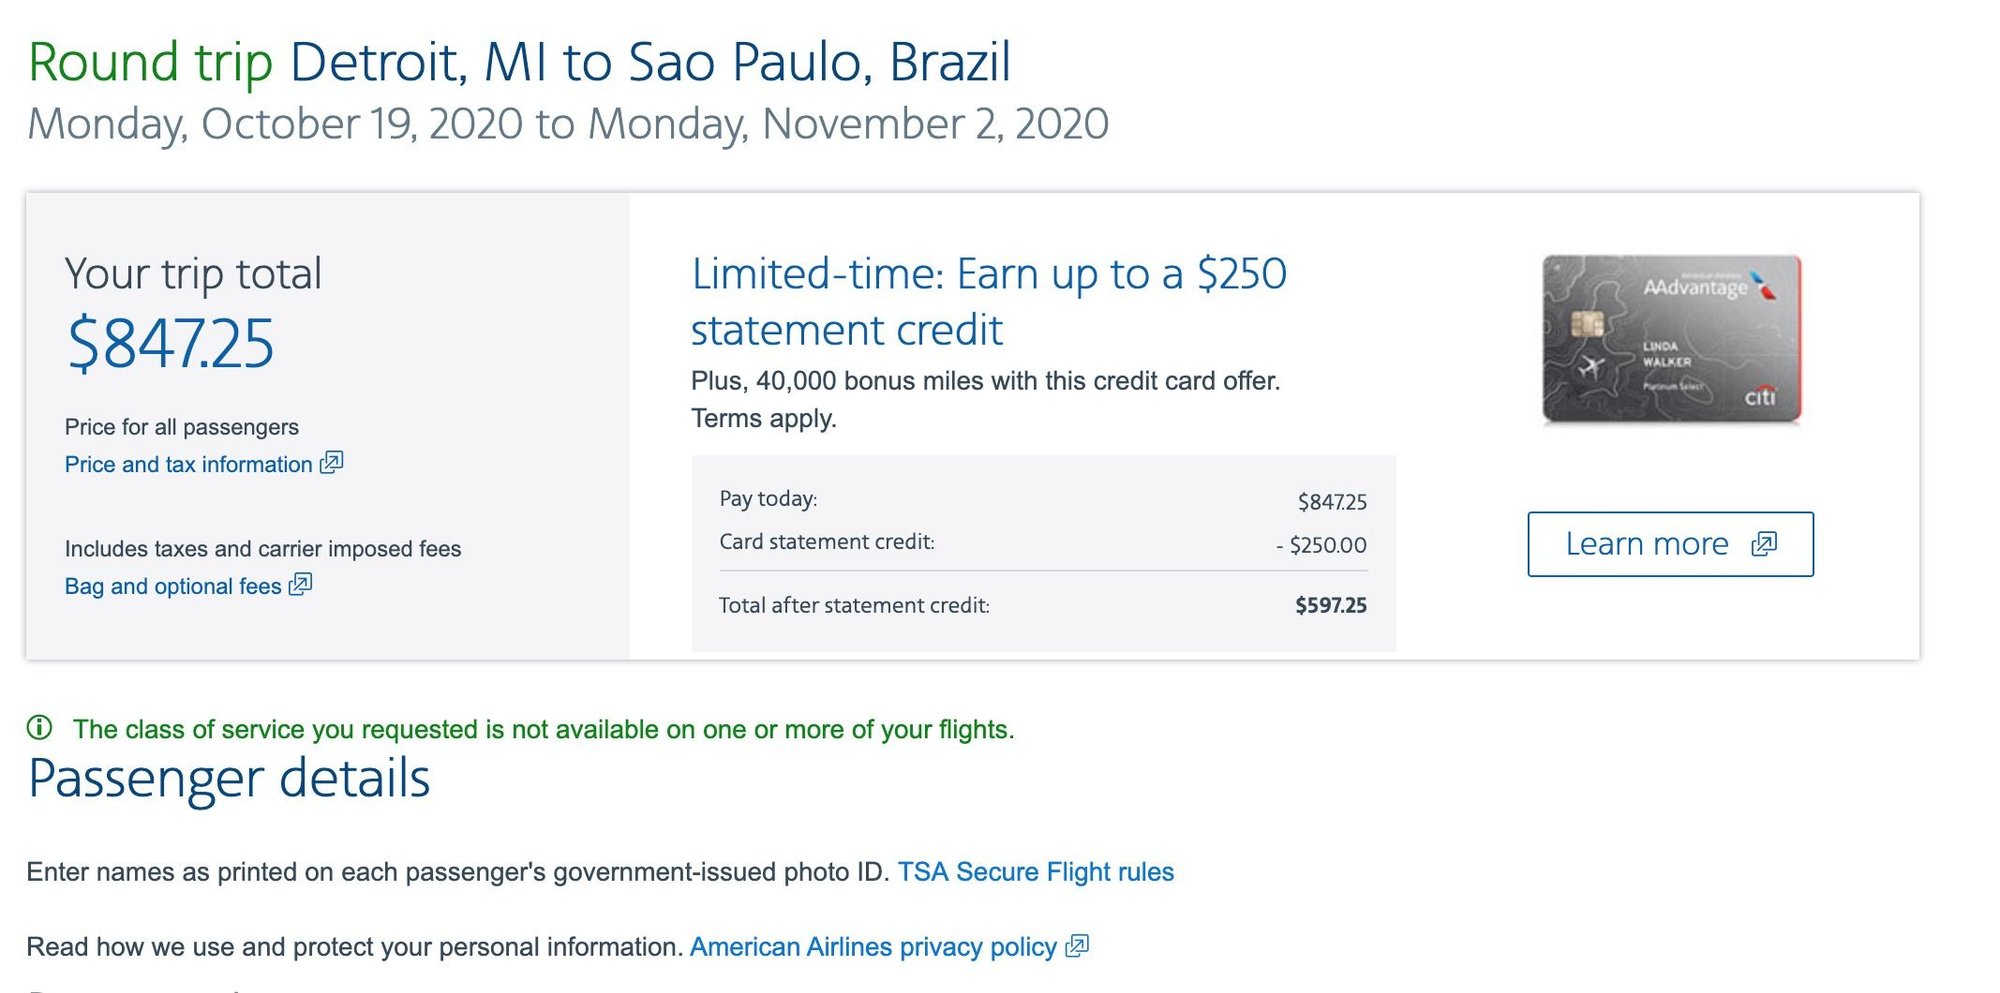The height and width of the screenshot is (993, 2000).
Task: Click the class of service not available notice text
Action: [x=544, y=729]
